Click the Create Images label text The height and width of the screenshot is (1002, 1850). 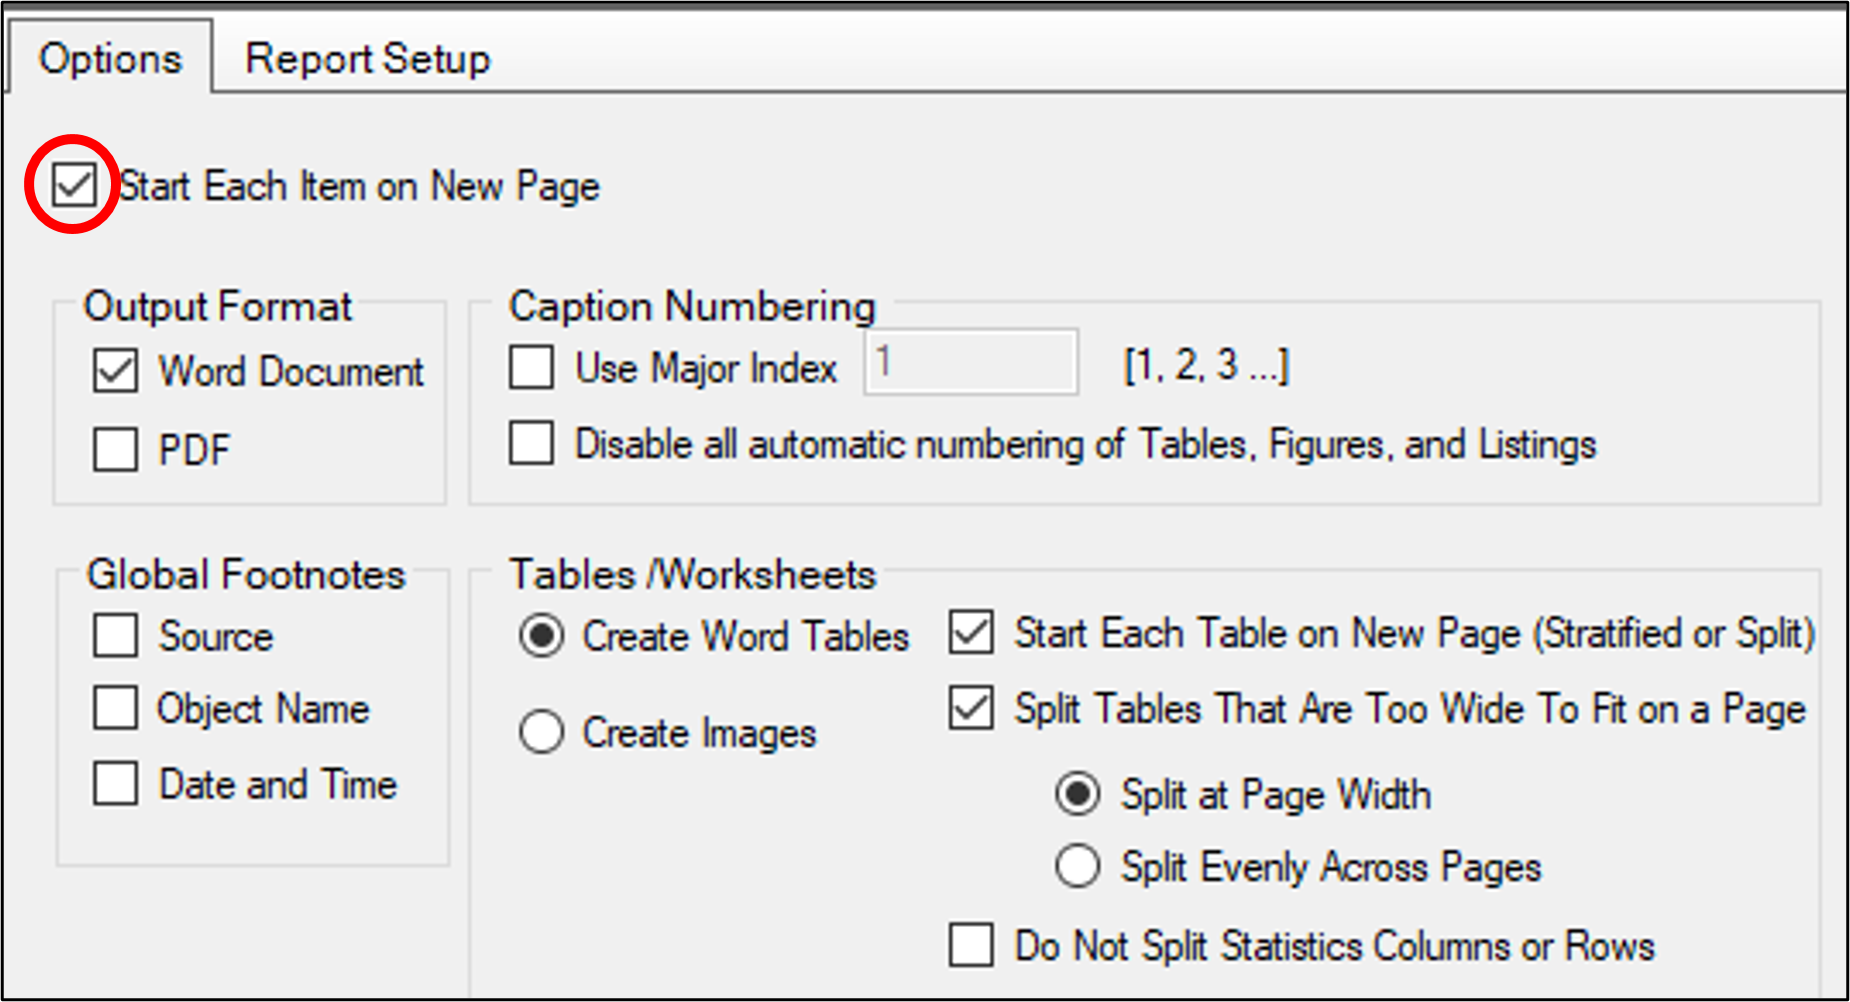point(699,733)
